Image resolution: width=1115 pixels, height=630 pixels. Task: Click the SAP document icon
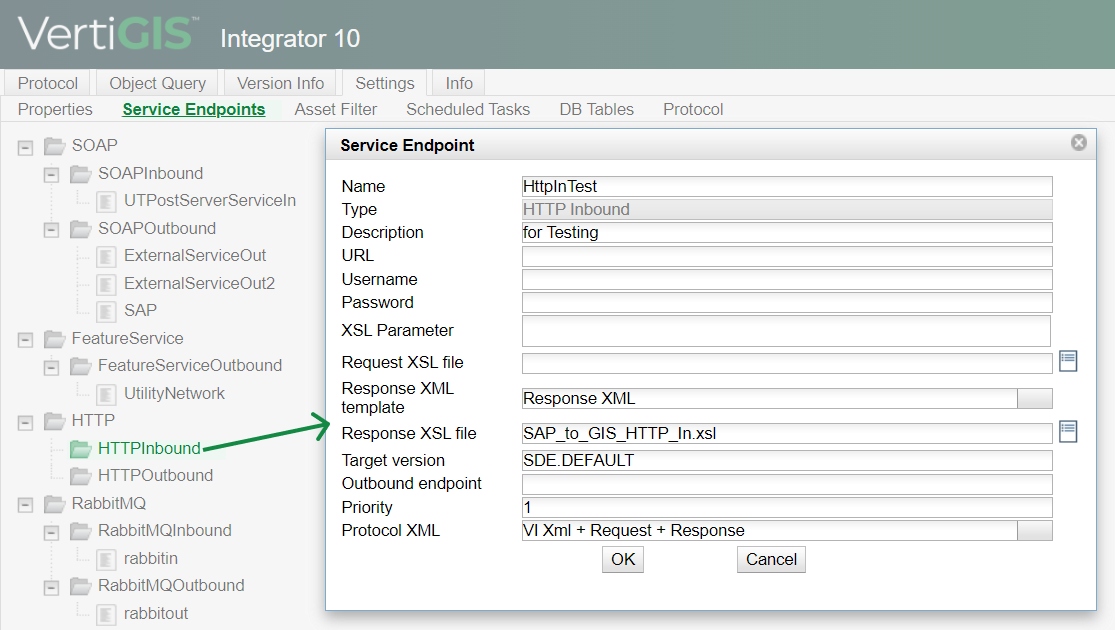tap(106, 311)
